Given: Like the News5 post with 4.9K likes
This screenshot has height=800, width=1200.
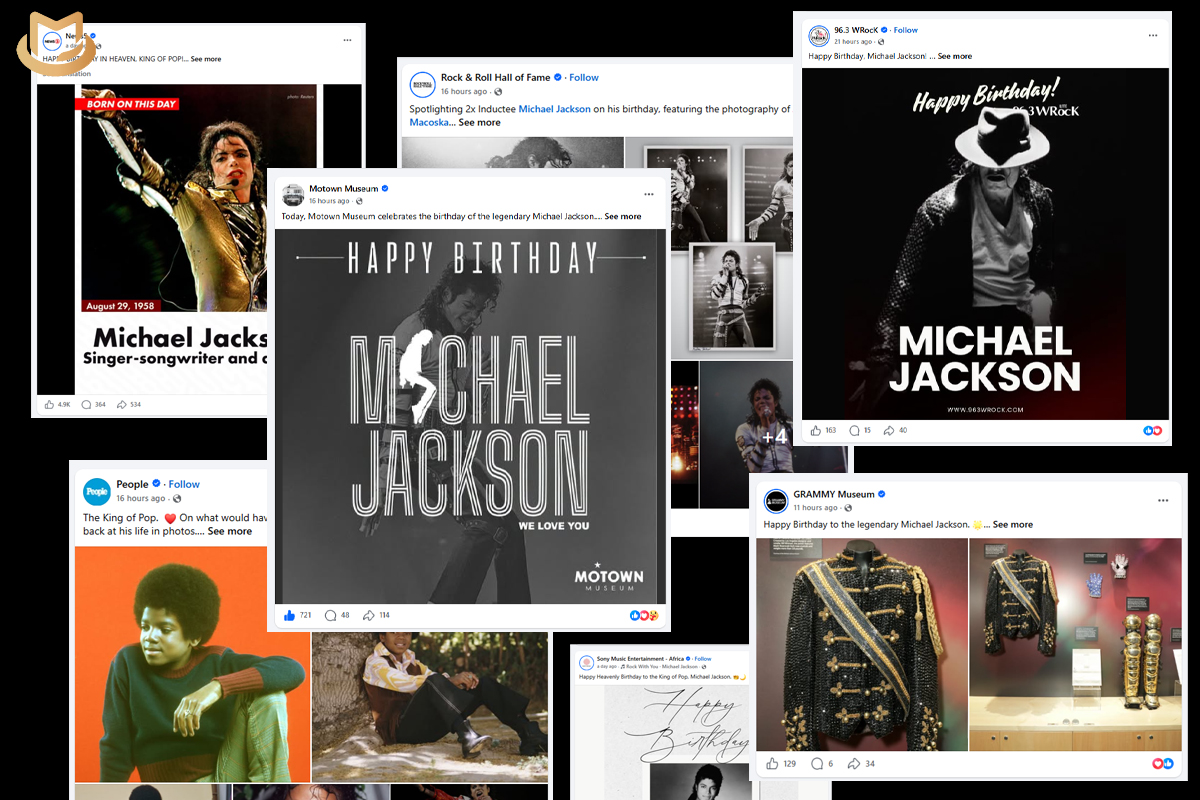Looking at the screenshot, I should click(50, 404).
